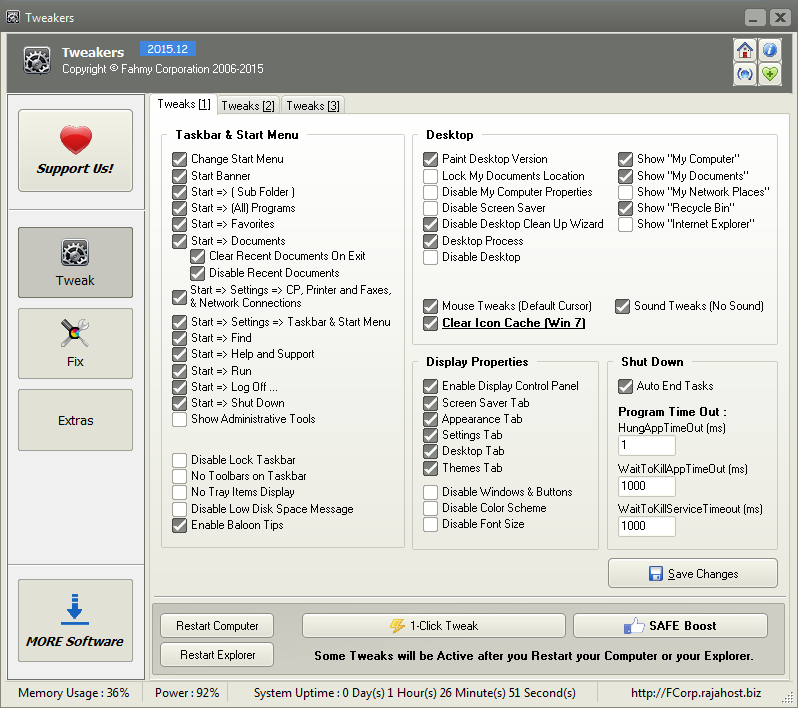
Task: Toggle Enable Baloon Tips checkbox
Action: (x=179, y=525)
